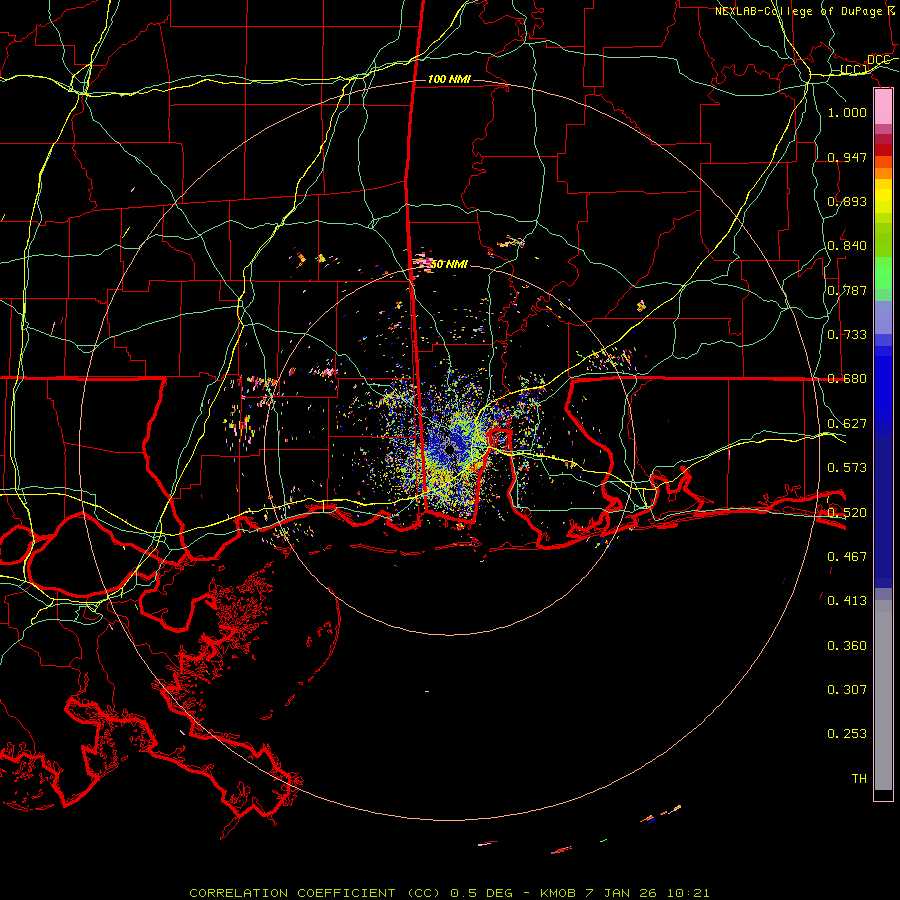Click the radar site center dot
The image size is (900, 900).
[449, 449]
